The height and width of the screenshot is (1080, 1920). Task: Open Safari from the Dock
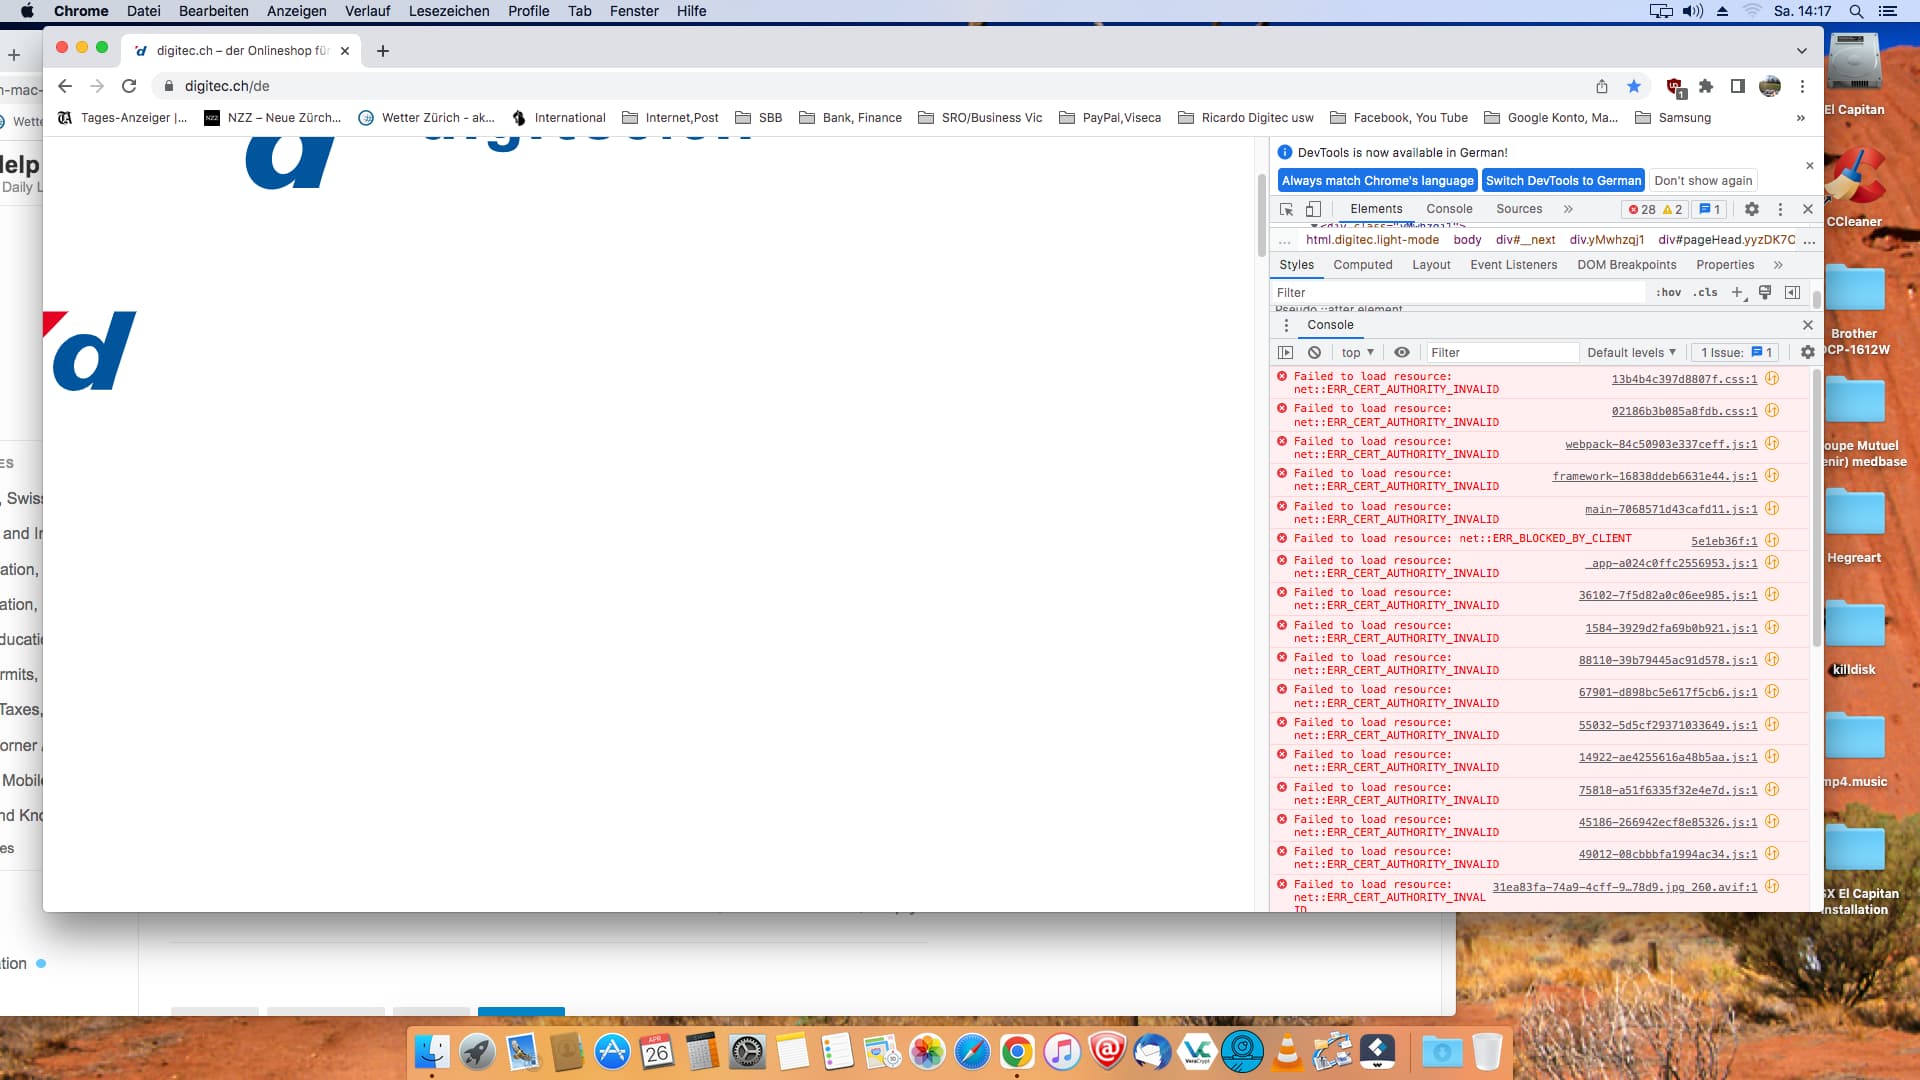point(972,1052)
